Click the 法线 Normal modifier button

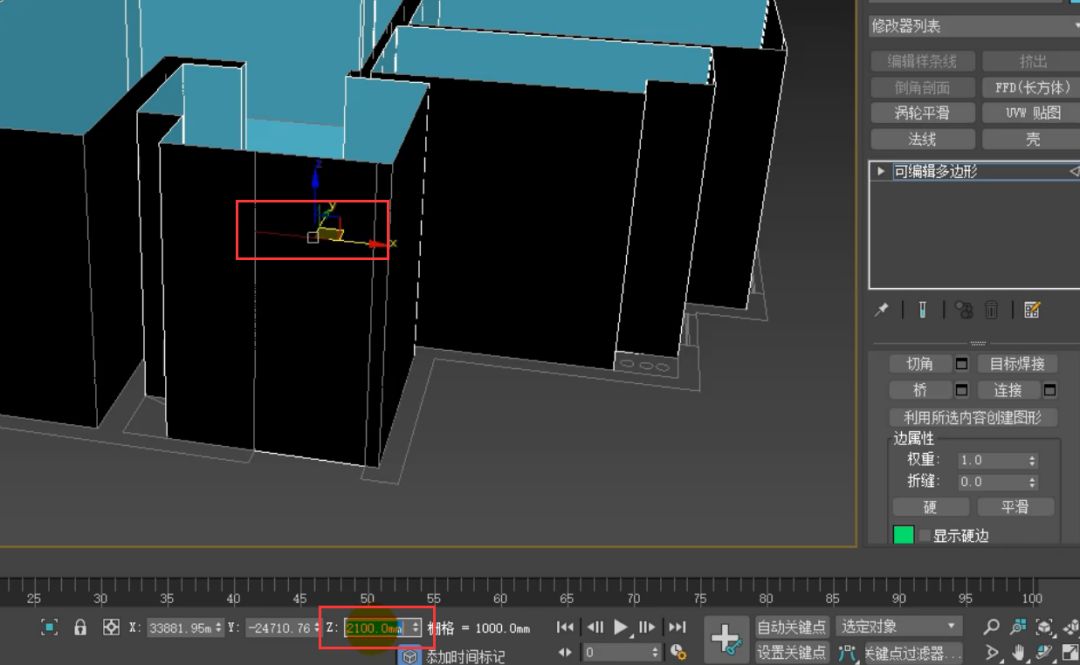(x=922, y=139)
